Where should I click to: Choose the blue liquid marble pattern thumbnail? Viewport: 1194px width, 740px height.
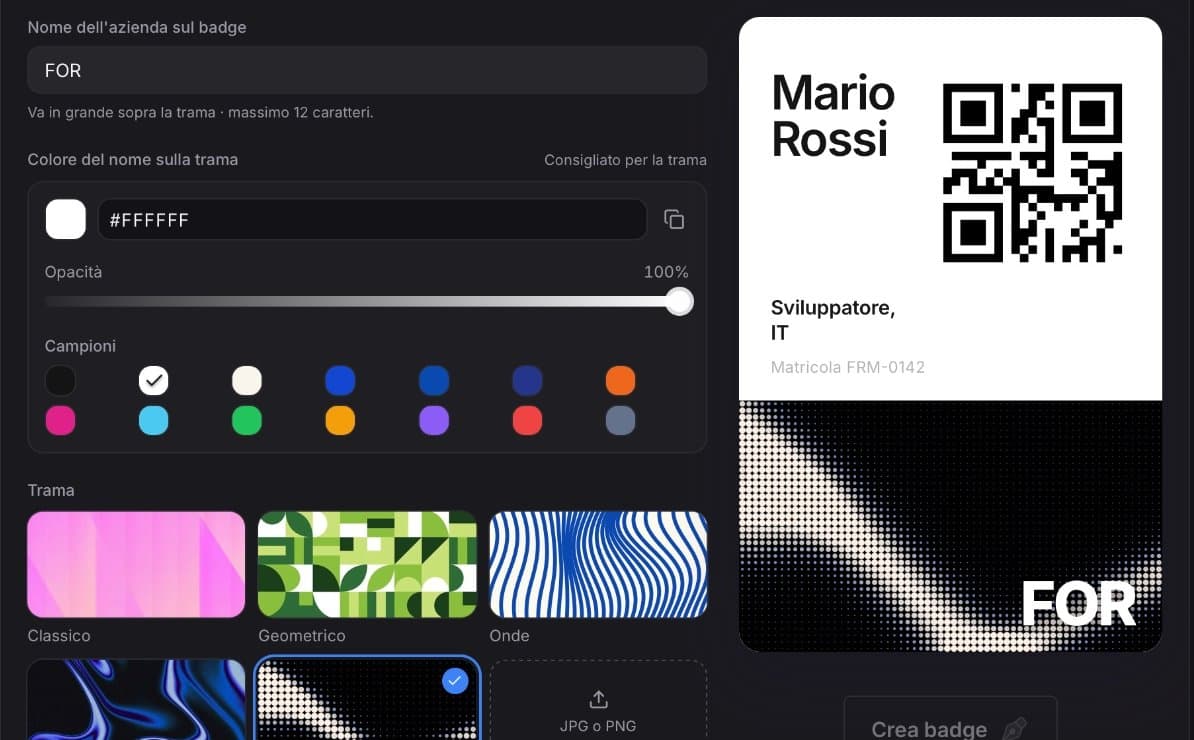[x=136, y=700]
